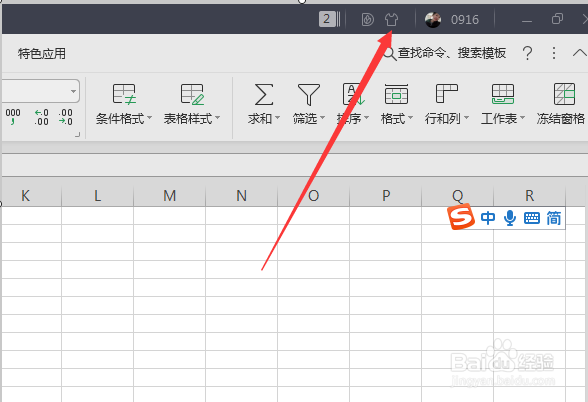The image size is (588, 402).
Task: Click the search commands and templates box
Action: [444, 53]
